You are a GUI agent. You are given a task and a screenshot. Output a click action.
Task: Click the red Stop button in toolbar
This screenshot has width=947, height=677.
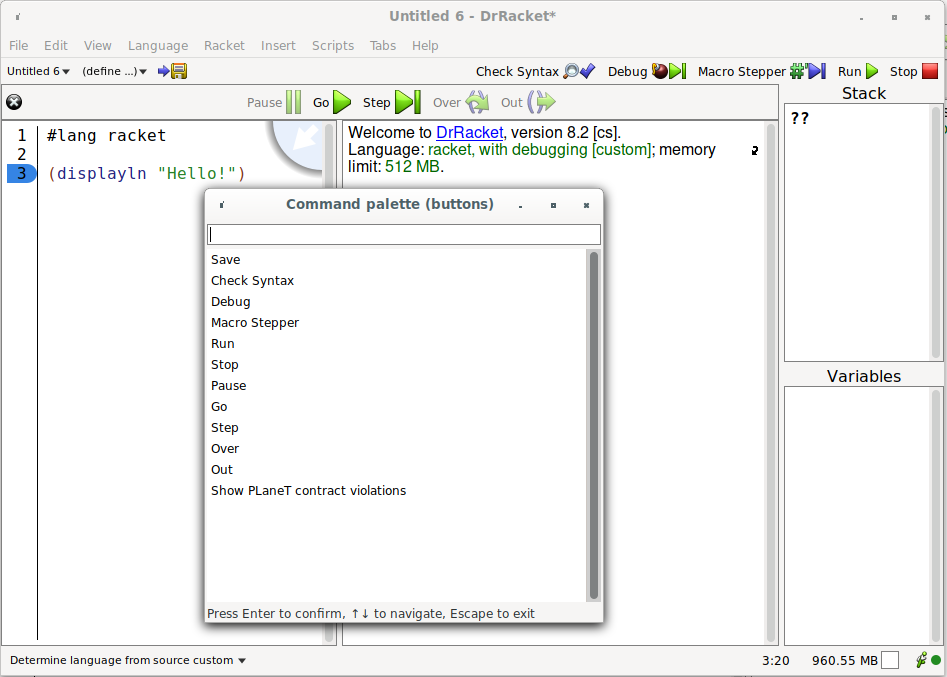click(x=930, y=71)
